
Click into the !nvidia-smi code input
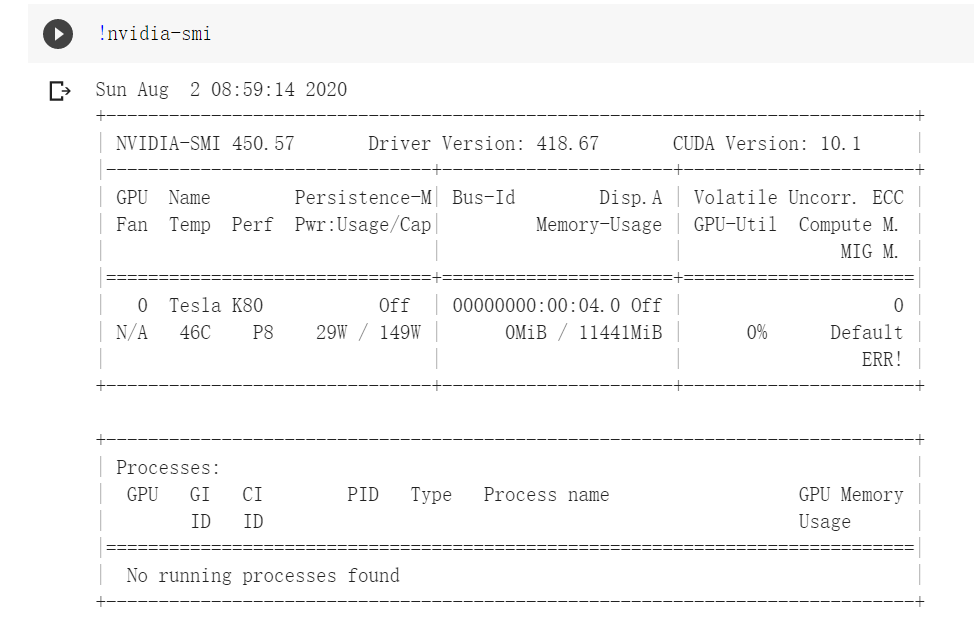tap(154, 34)
